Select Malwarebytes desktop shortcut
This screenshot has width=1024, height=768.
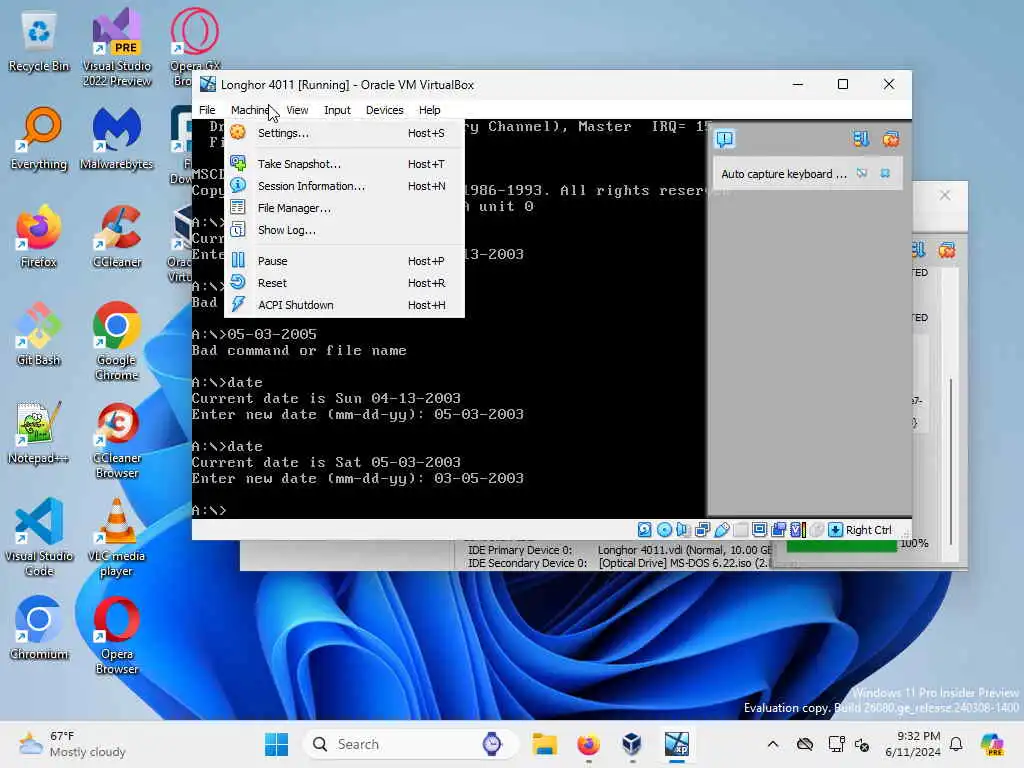click(x=117, y=140)
